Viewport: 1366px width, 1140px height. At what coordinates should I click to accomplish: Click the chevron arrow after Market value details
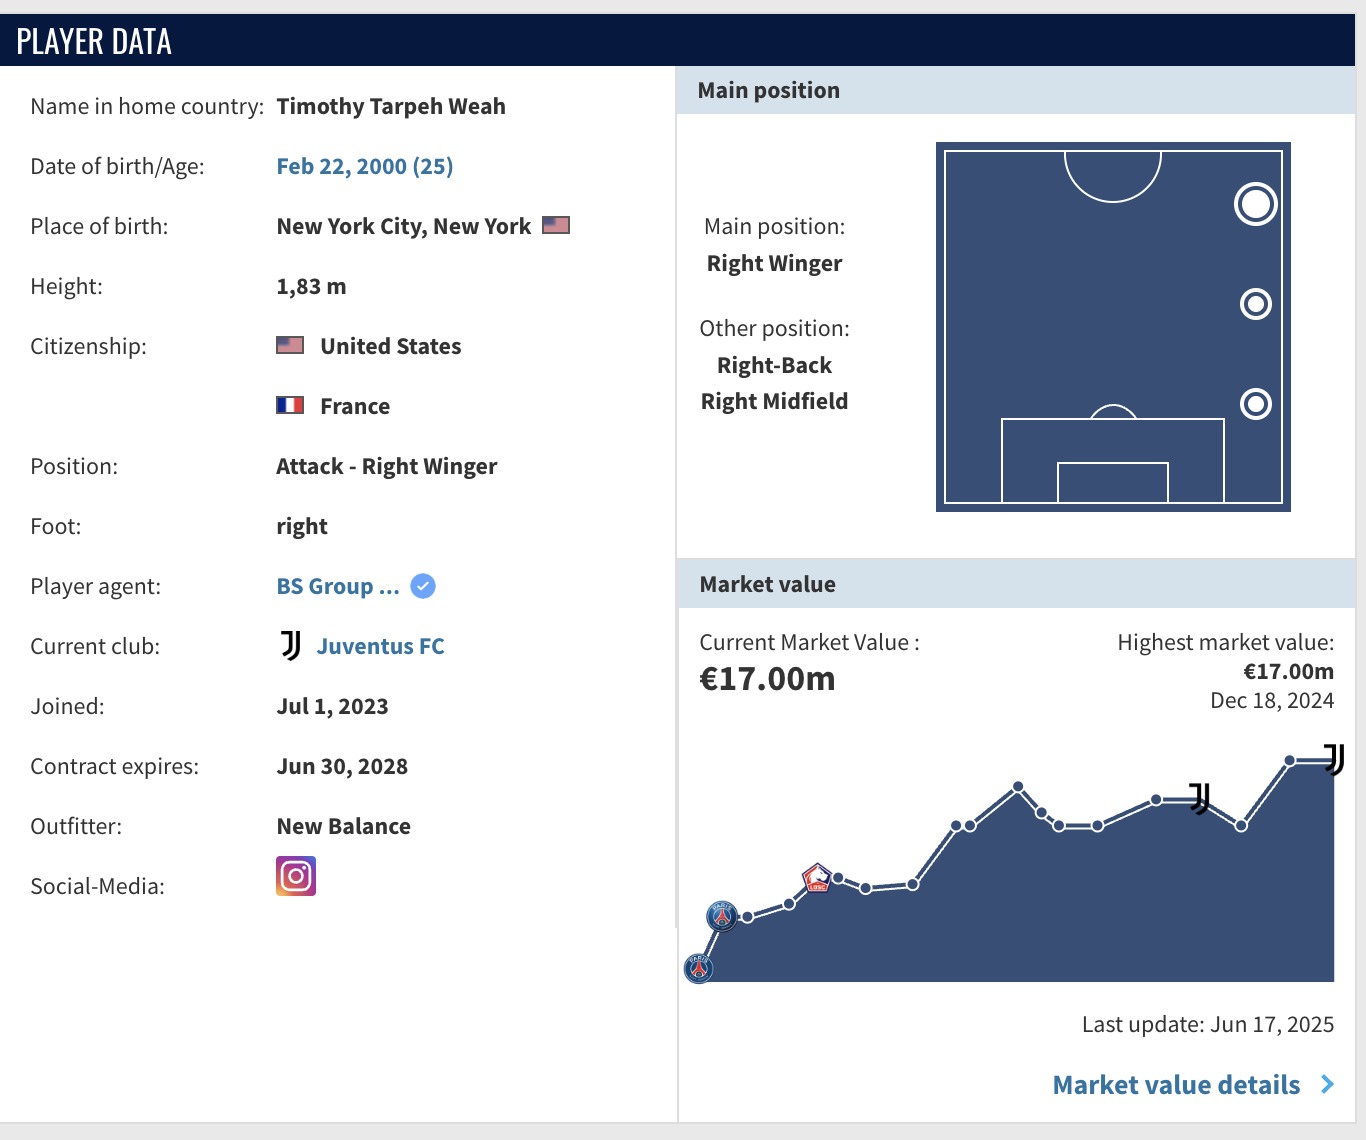[1327, 1084]
